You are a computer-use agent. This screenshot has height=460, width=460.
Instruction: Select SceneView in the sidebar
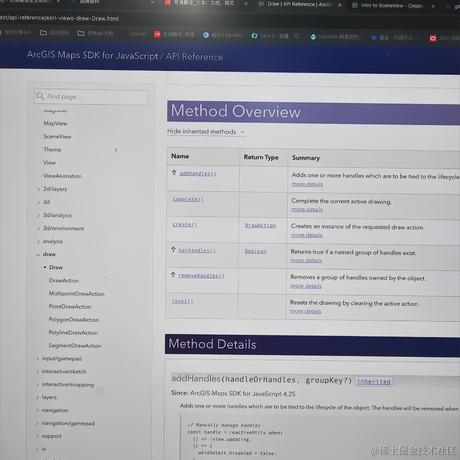(57, 136)
